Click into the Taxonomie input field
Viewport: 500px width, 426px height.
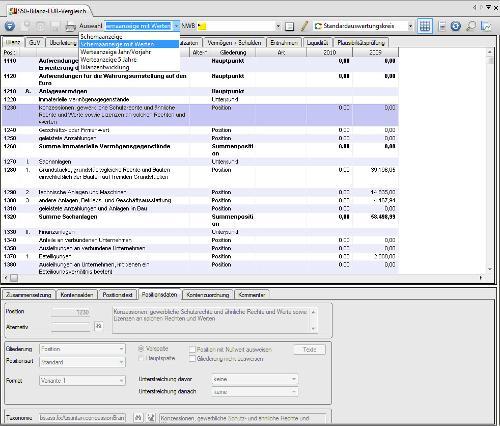click(82, 418)
